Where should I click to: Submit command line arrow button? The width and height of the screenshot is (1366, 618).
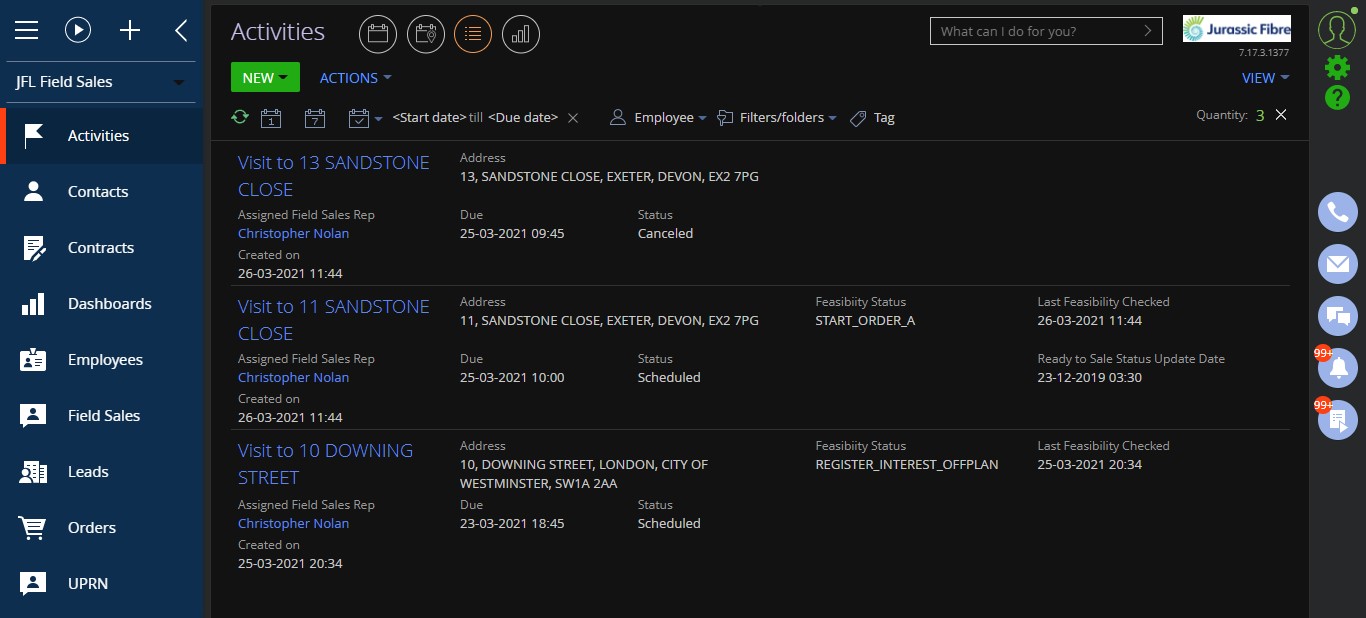(x=1149, y=31)
